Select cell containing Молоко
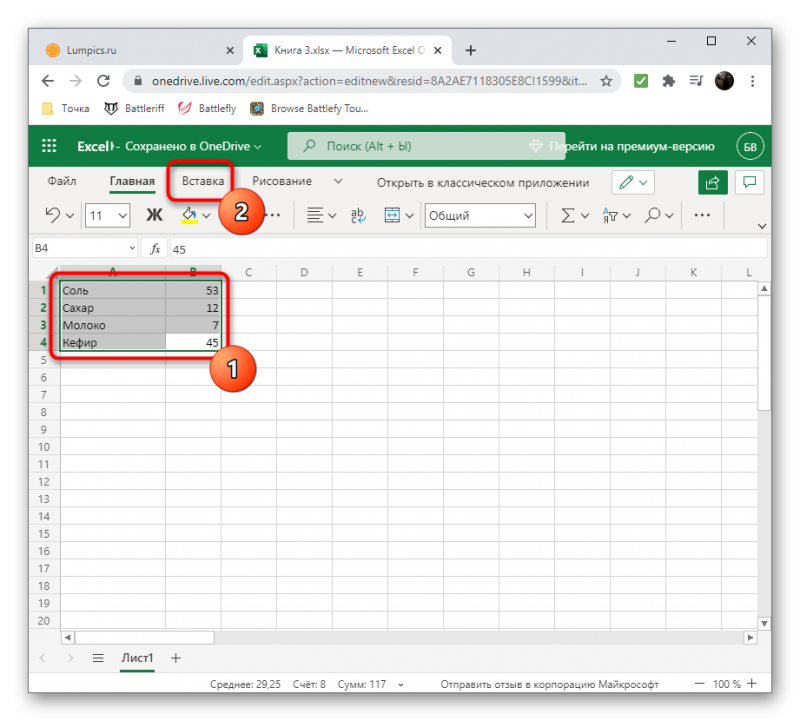The height and width of the screenshot is (721, 800). 113,325
